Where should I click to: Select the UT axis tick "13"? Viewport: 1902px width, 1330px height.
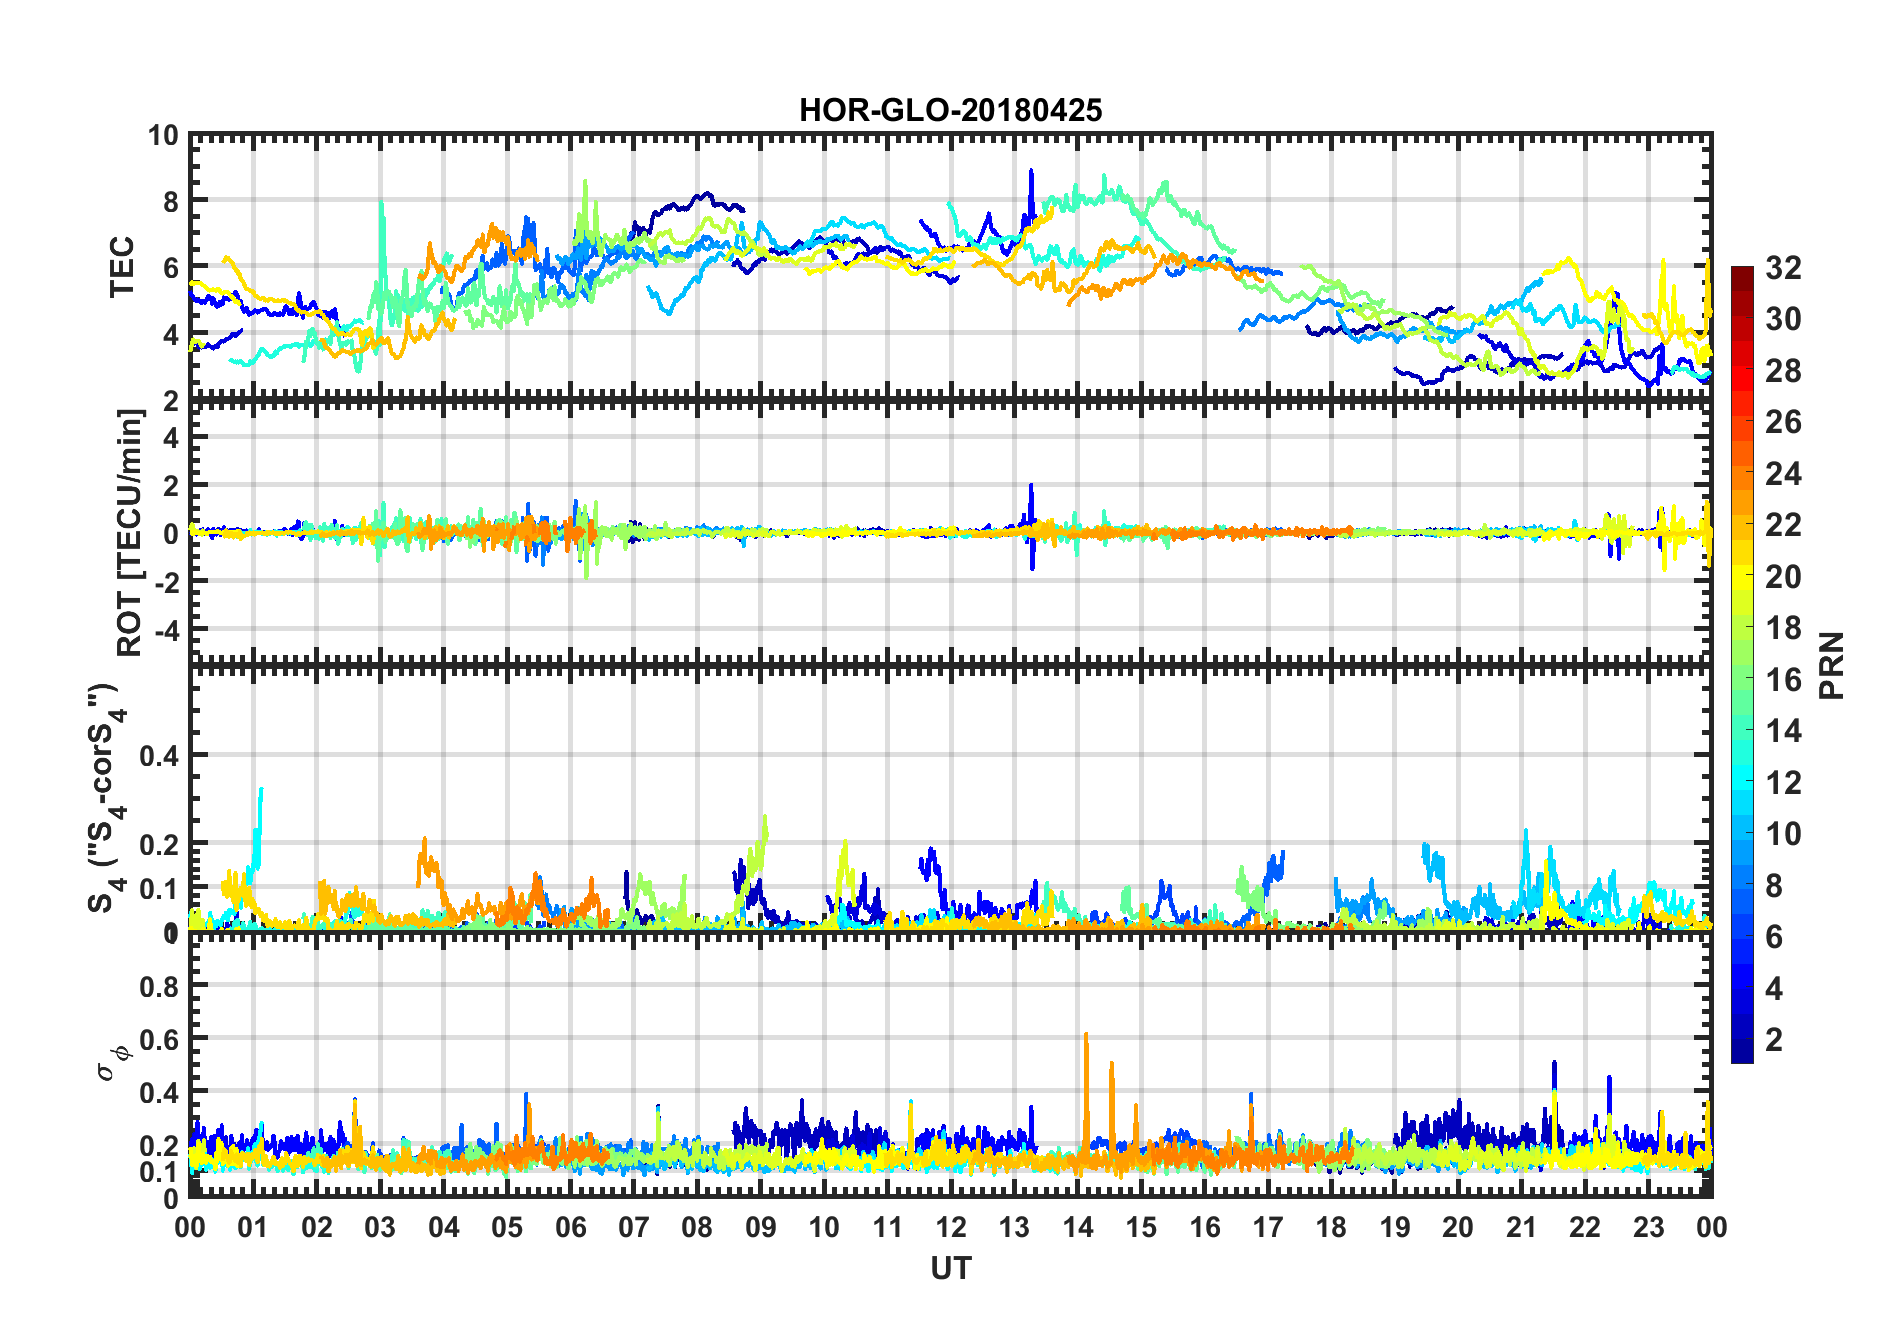(x=1014, y=1227)
